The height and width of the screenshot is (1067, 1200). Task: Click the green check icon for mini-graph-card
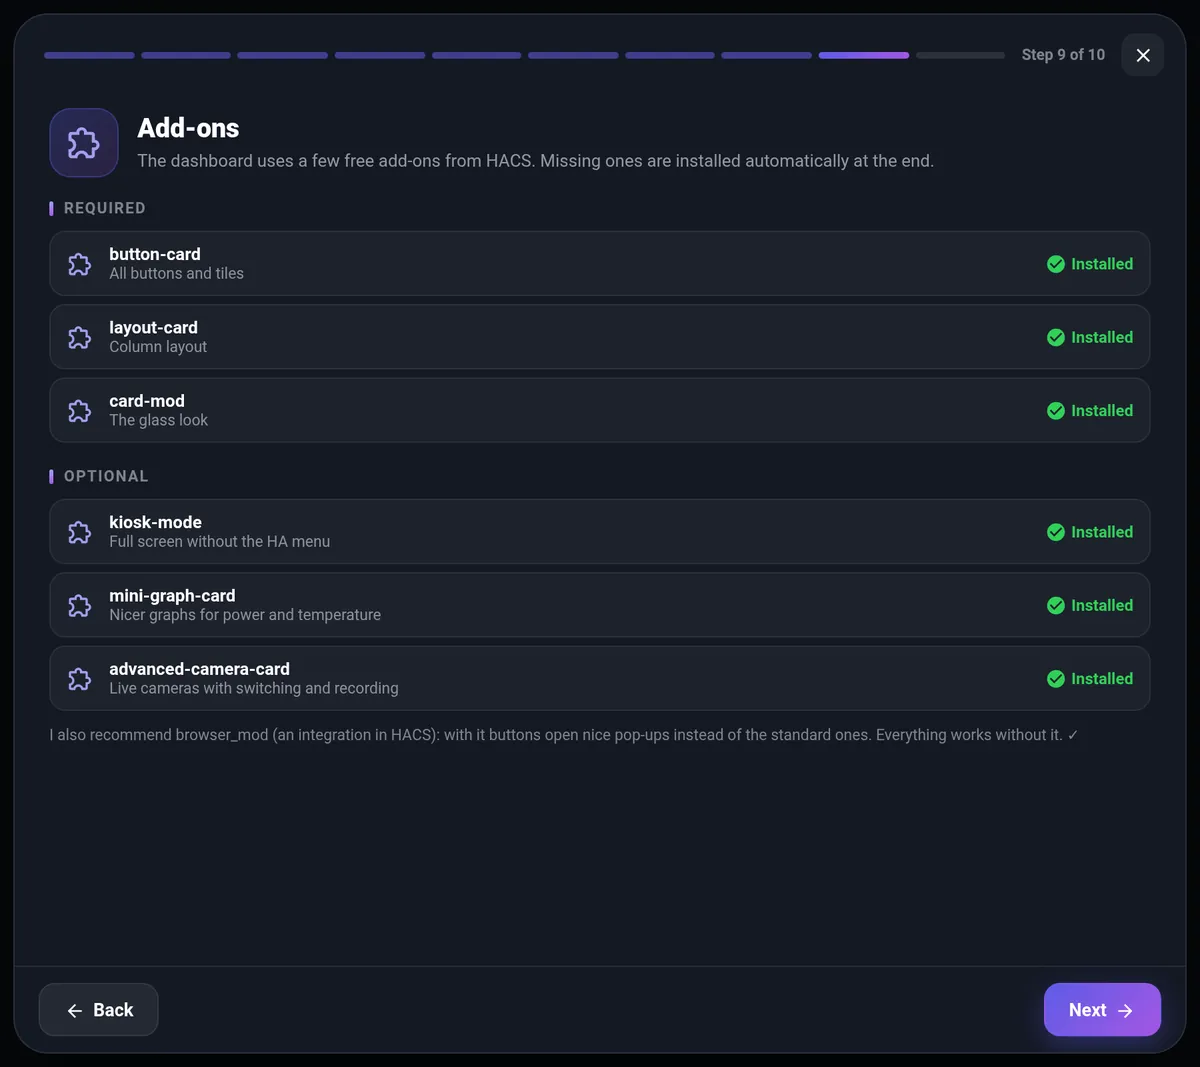[1056, 605]
